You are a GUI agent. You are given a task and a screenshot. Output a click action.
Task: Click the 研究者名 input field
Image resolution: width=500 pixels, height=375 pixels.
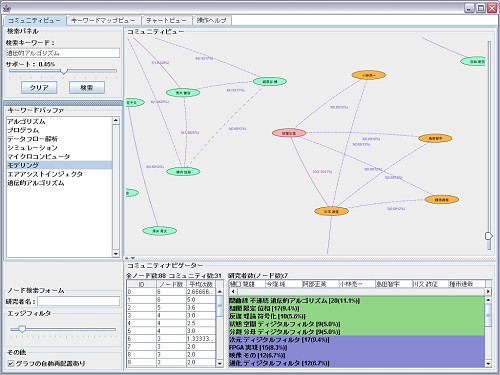coord(79,301)
